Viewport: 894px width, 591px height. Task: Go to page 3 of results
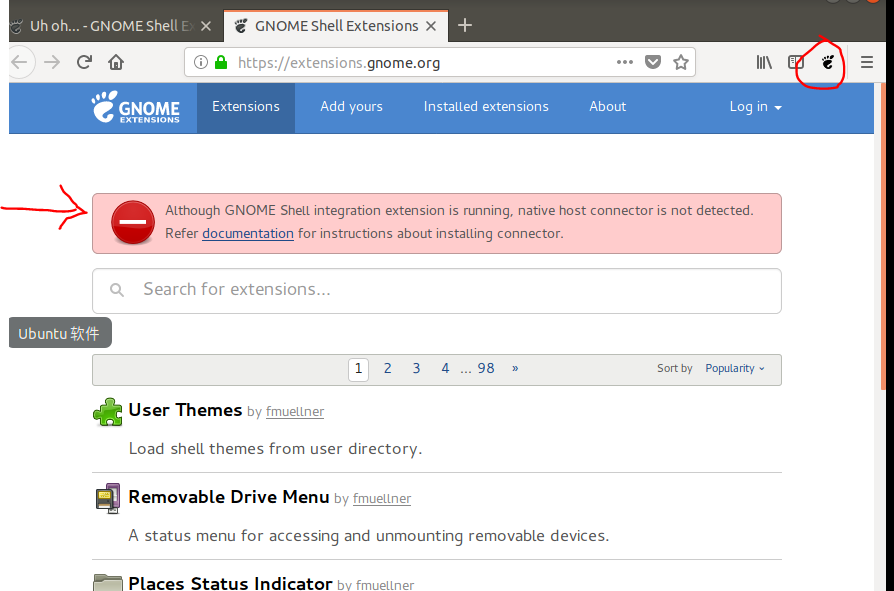pyautogui.click(x=416, y=369)
